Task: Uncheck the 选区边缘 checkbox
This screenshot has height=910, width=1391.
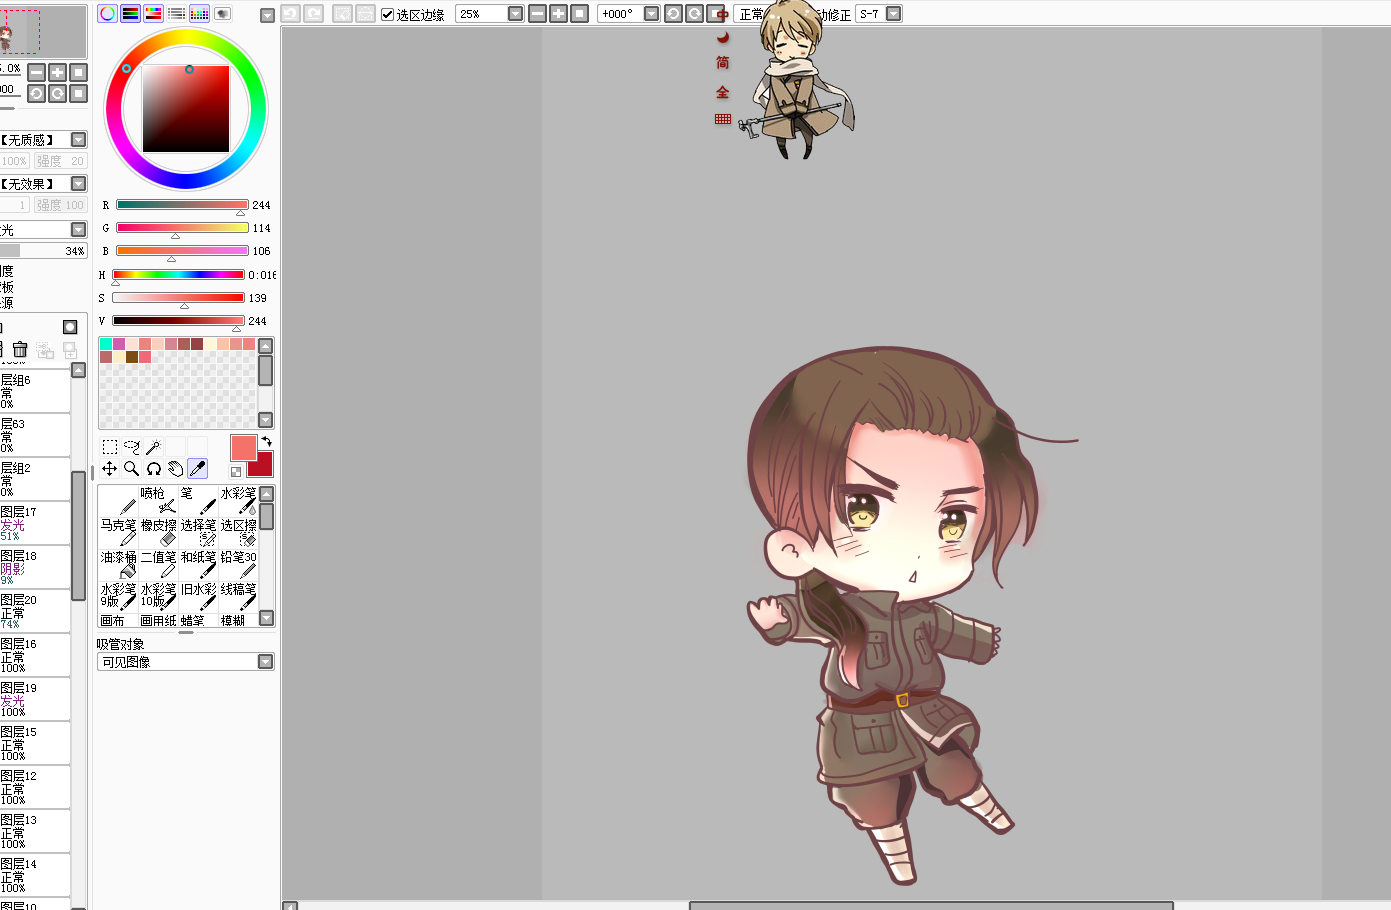Action: pyautogui.click(x=388, y=14)
